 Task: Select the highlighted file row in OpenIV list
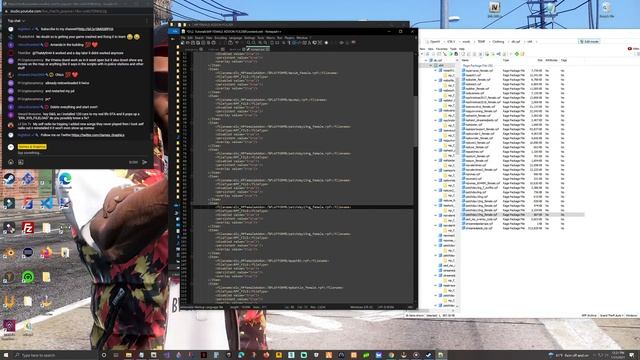(522, 214)
